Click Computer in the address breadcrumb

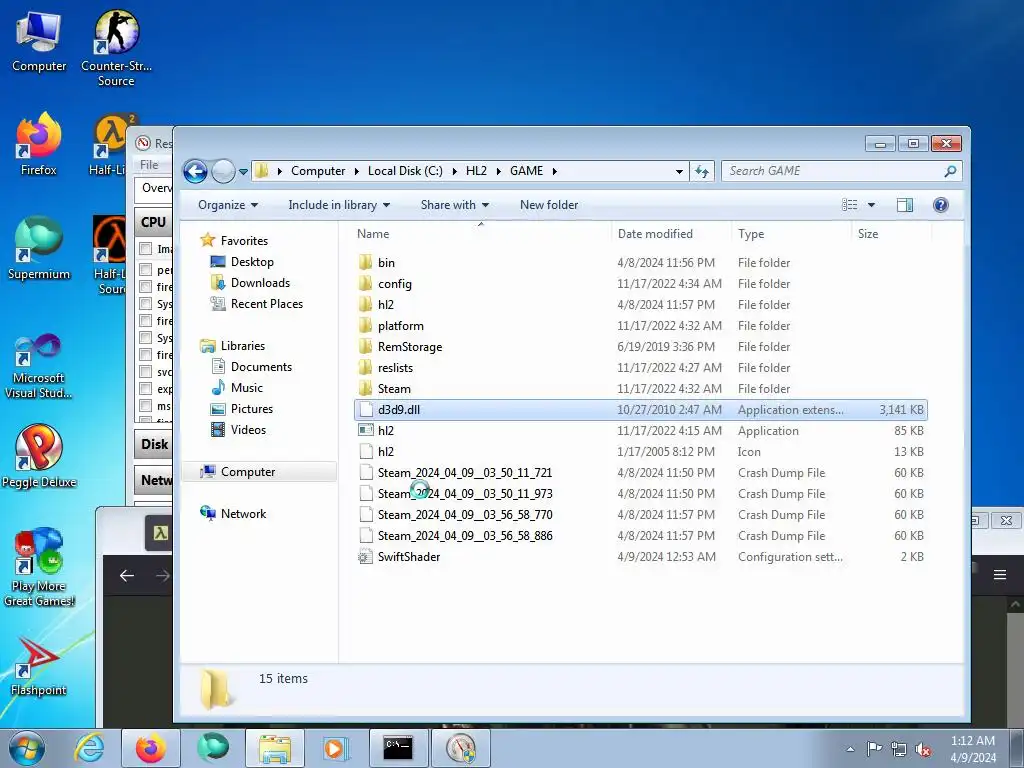click(x=317, y=171)
